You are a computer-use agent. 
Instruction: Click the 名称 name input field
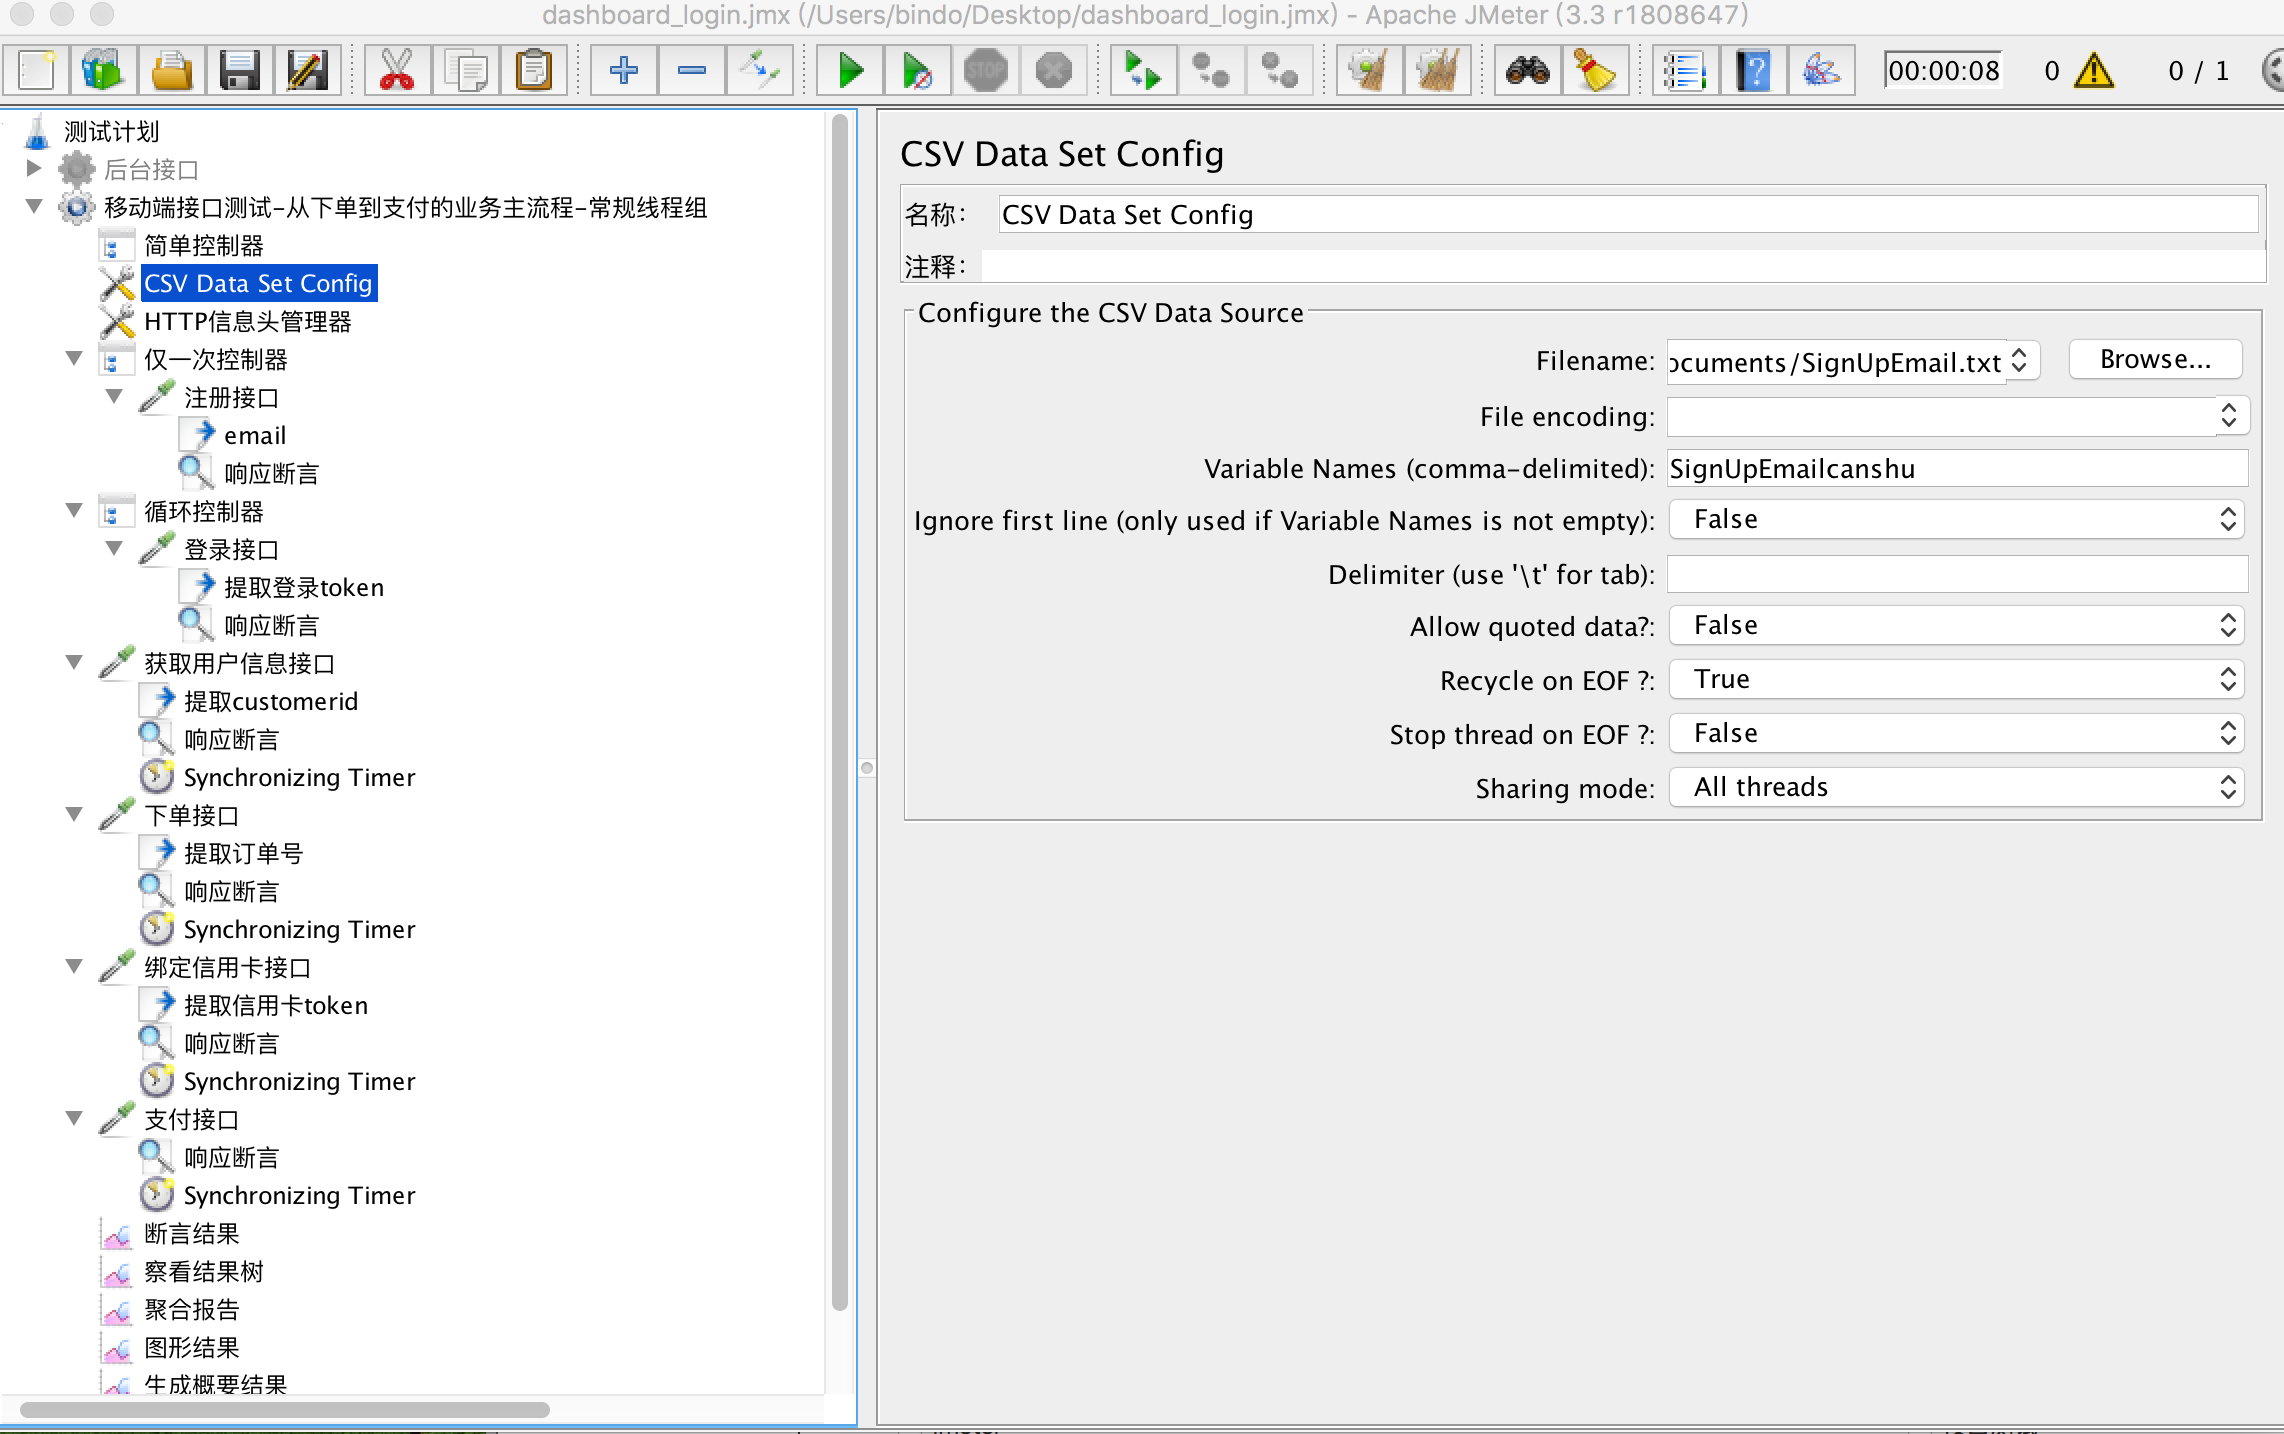pos(1628,214)
